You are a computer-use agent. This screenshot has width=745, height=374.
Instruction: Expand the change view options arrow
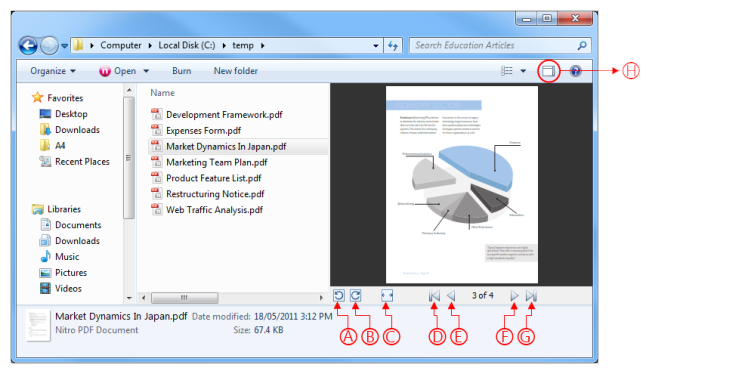523,71
